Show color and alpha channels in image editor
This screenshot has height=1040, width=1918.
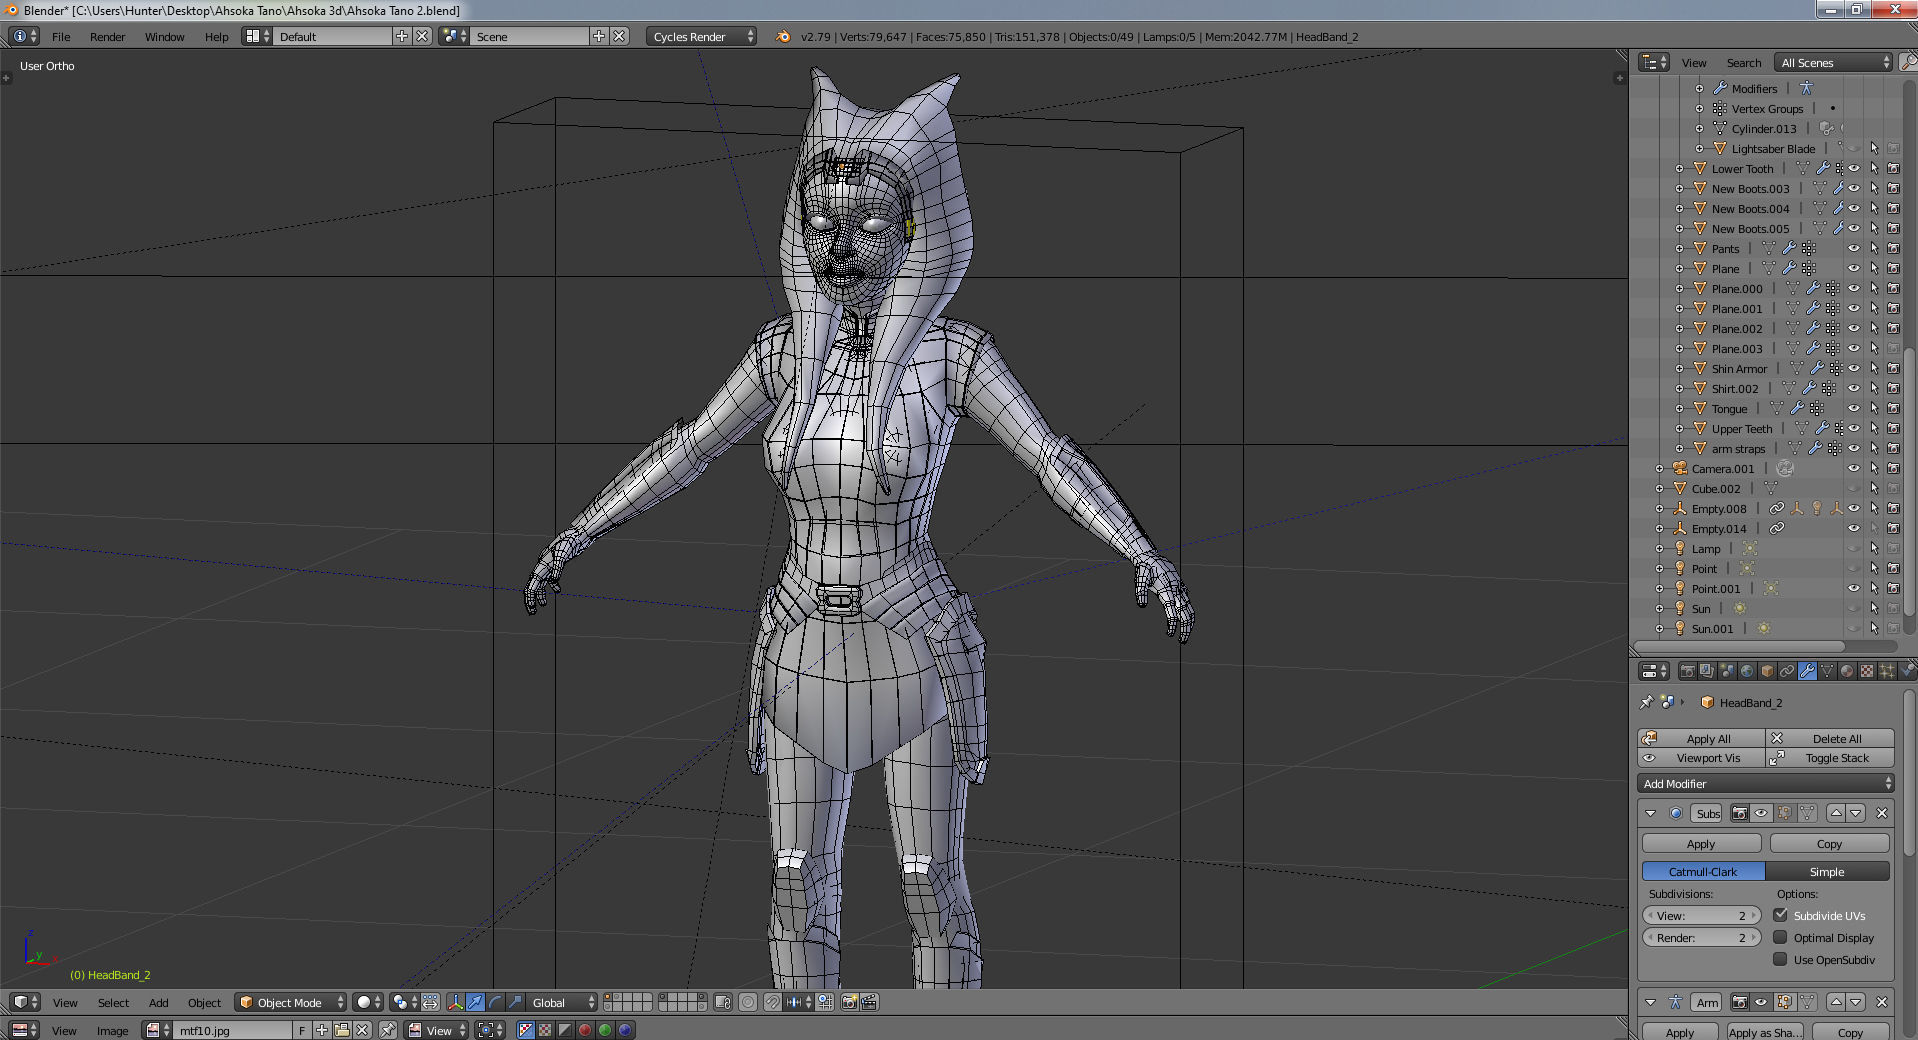(x=526, y=1030)
